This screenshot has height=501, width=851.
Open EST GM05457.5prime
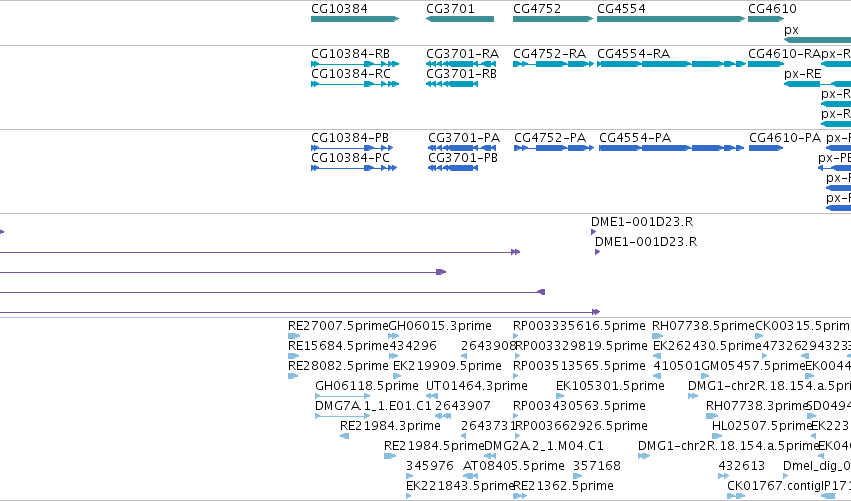pyautogui.click(x=753, y=366)
